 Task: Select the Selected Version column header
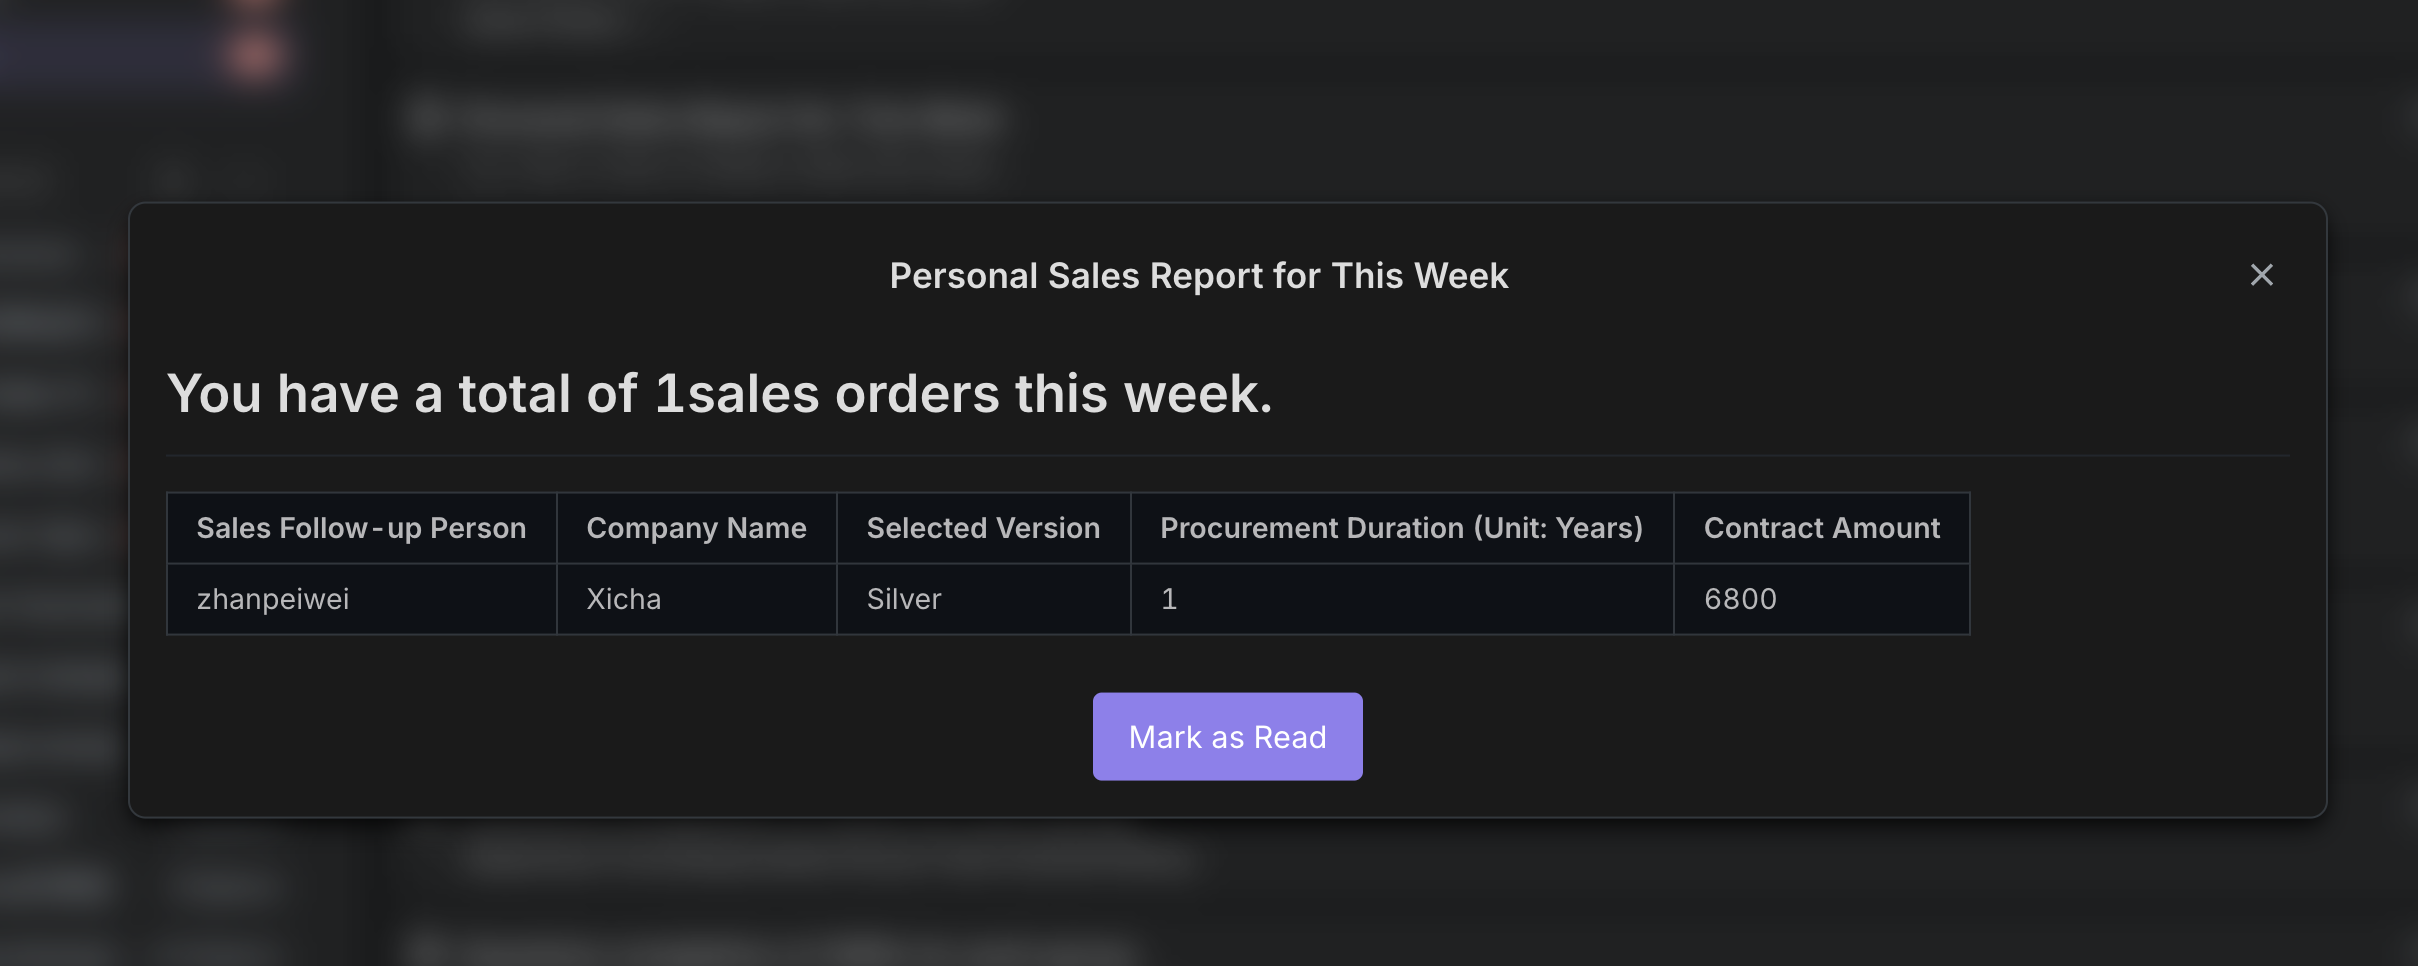(983, 528)
